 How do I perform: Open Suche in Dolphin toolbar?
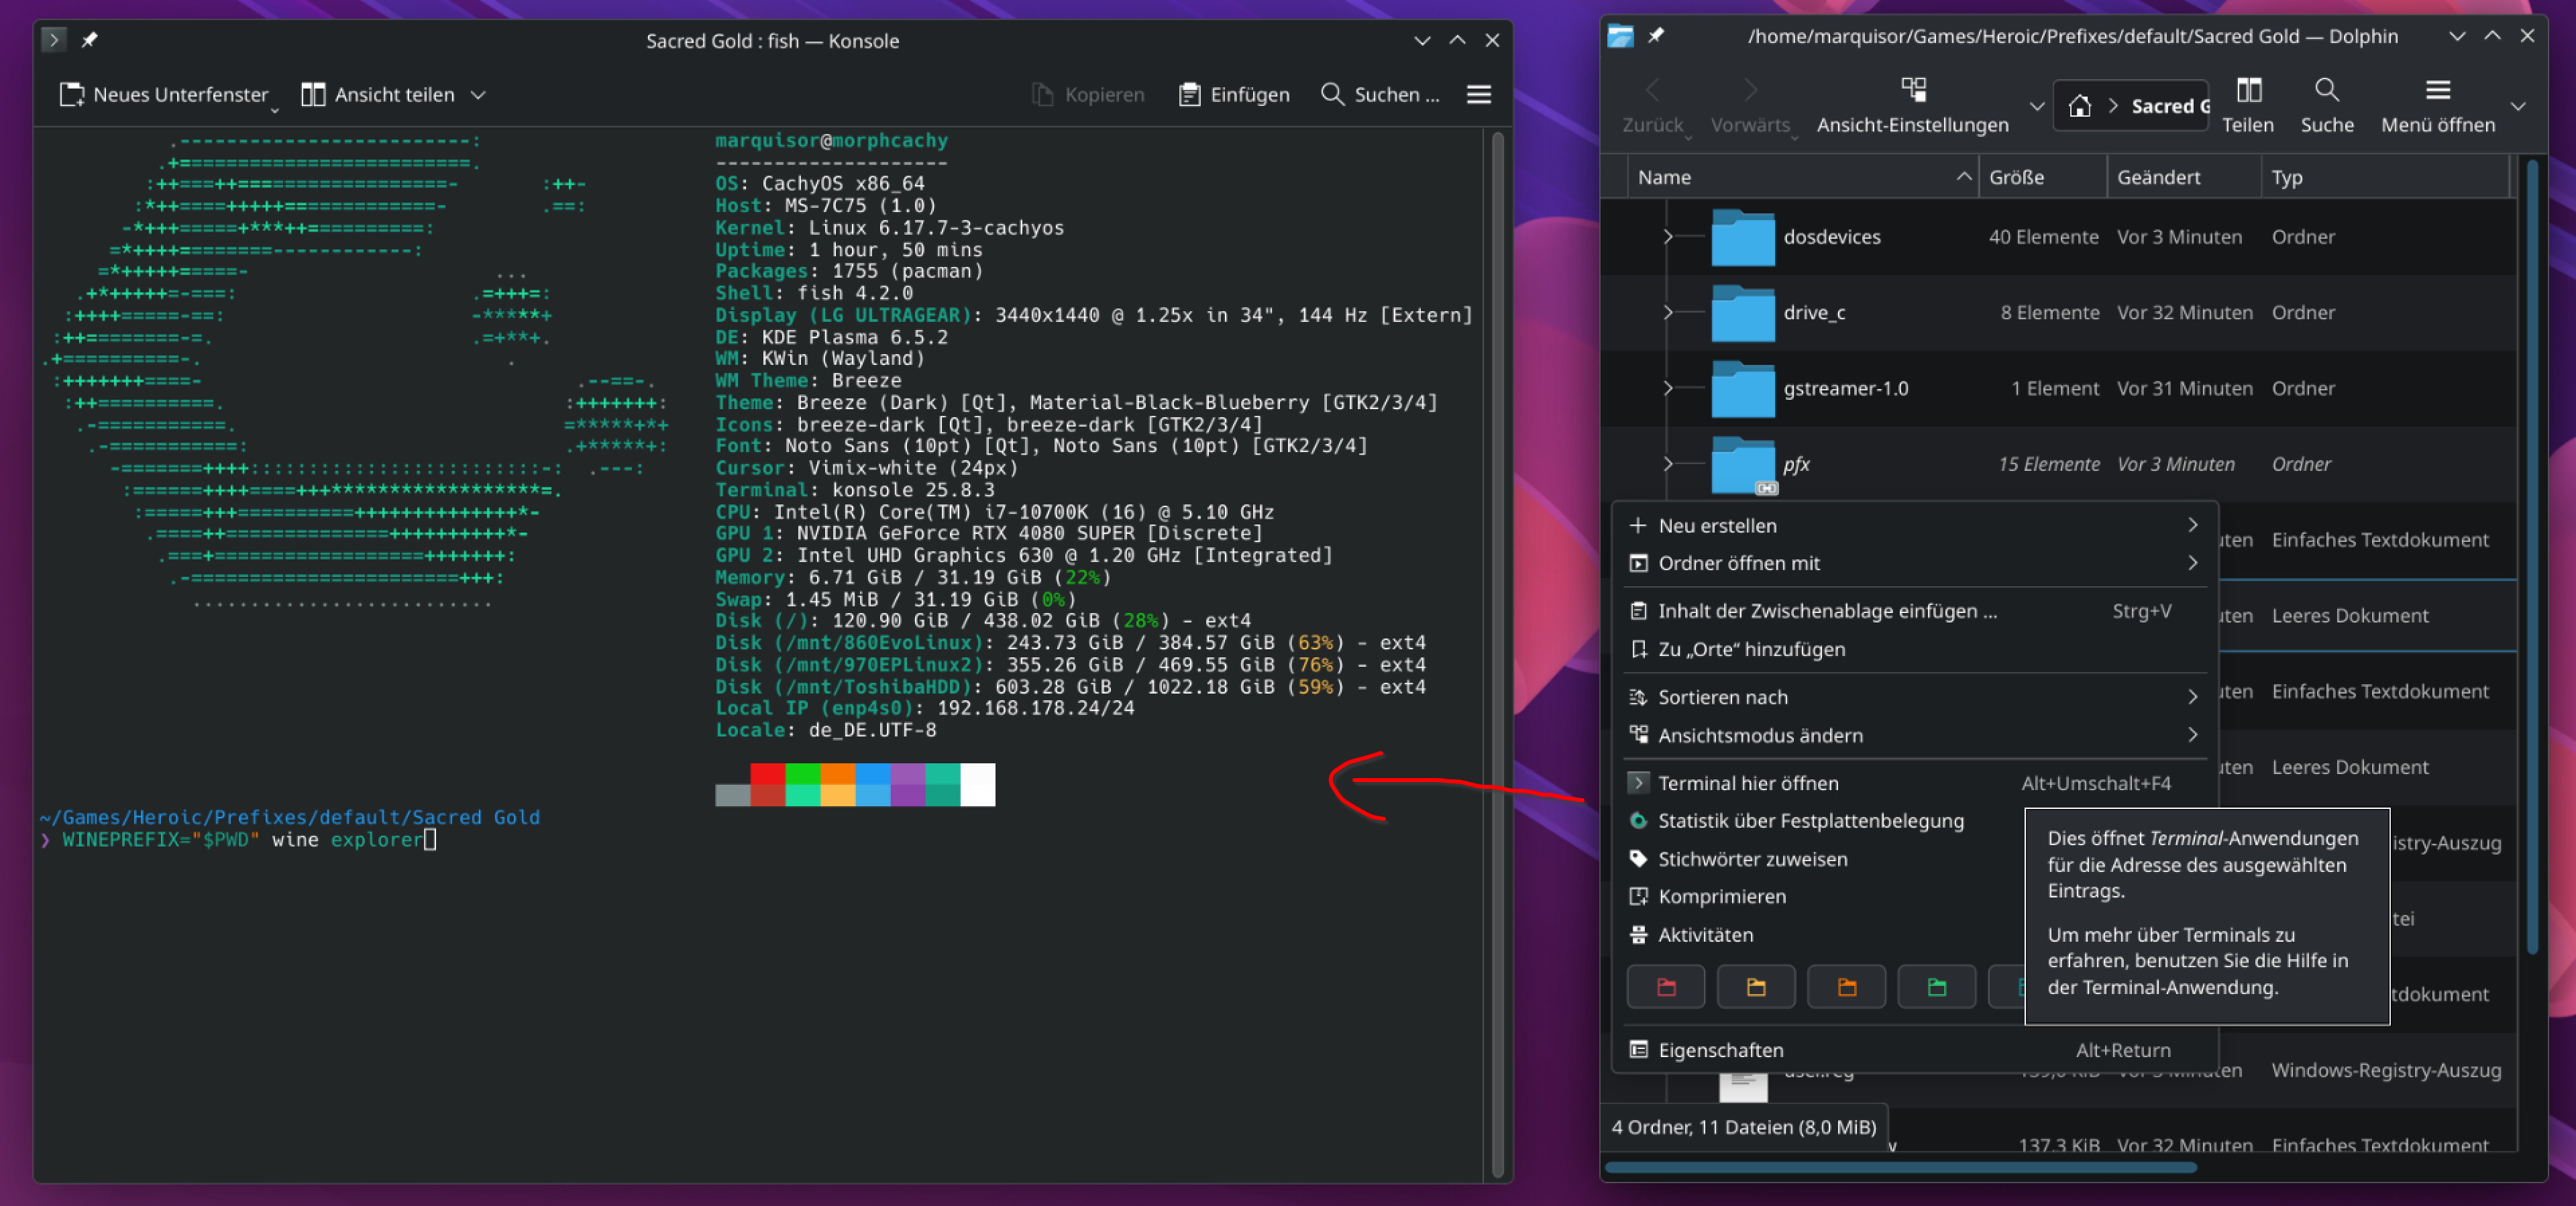tap(2327, 105)
